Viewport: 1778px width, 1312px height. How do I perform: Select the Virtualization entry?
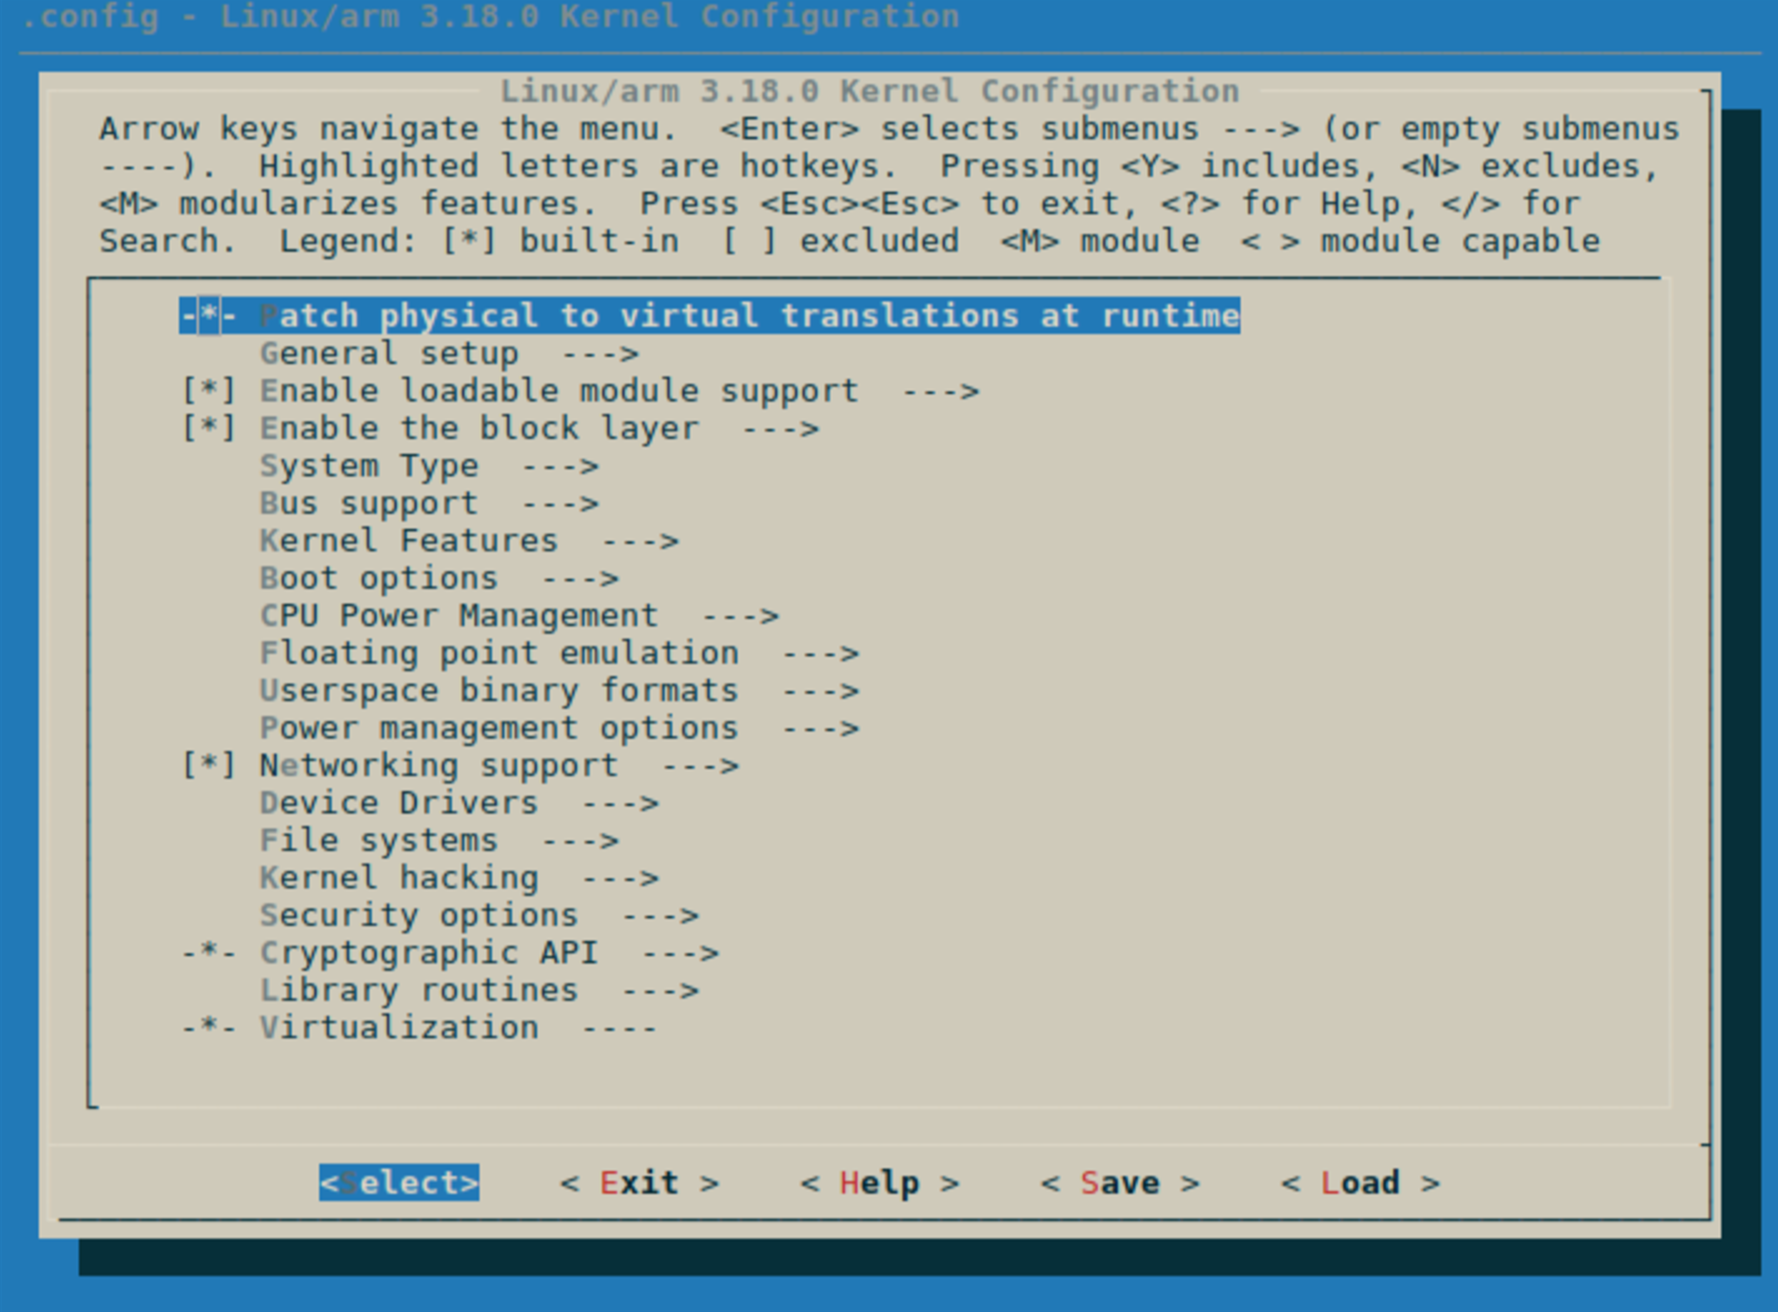(x=459, y=1029)
